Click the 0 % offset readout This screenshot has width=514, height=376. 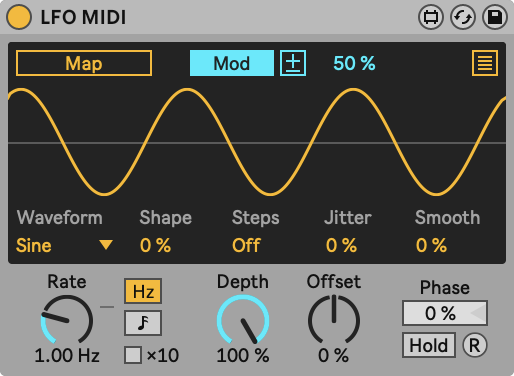[334, 355]
